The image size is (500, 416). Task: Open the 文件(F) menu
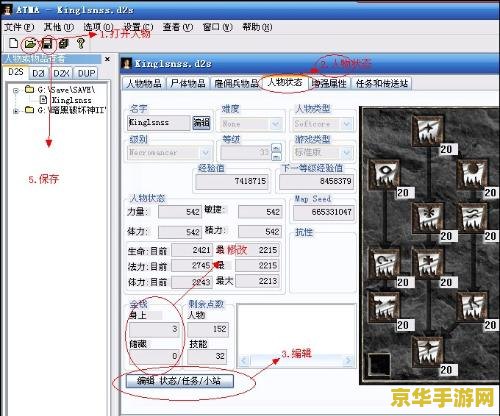19,27
